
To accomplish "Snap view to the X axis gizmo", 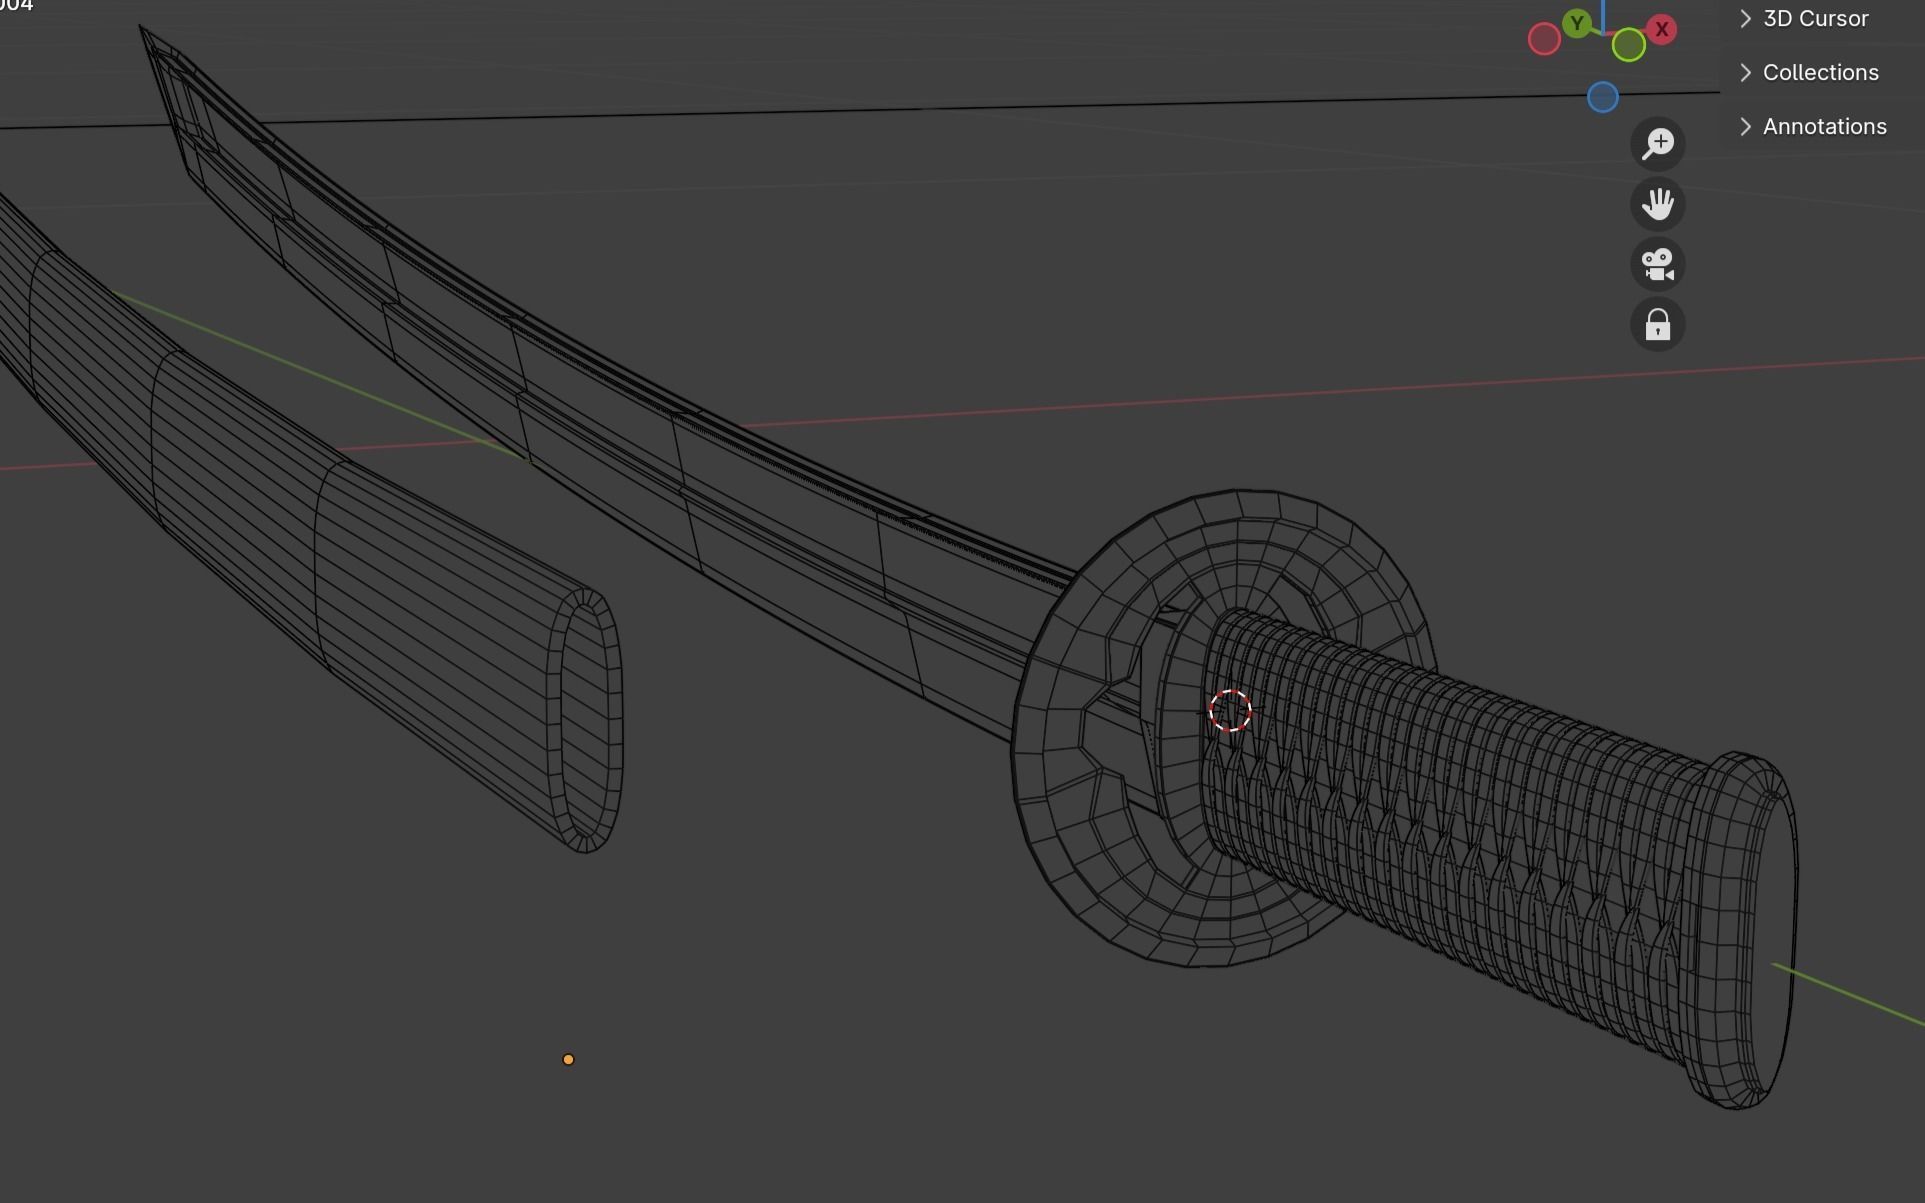I will [x=1662, y=30].
